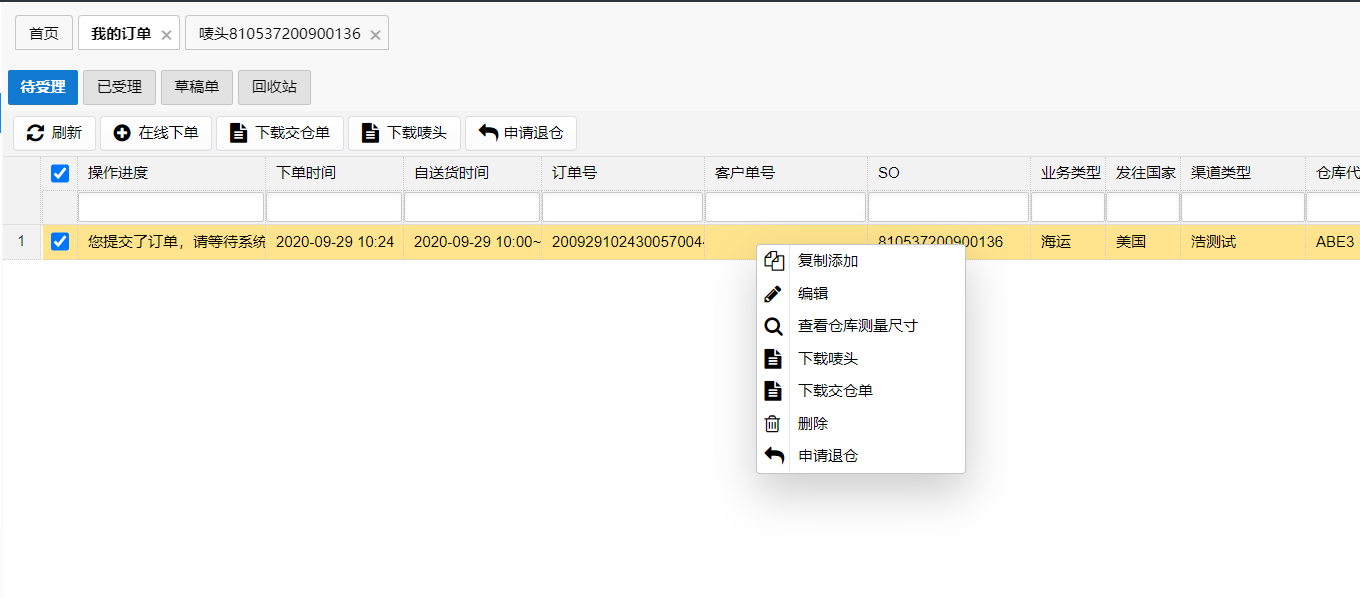
Task: Close the 唛头810537200900136 tab
Action: click(375, 35)
